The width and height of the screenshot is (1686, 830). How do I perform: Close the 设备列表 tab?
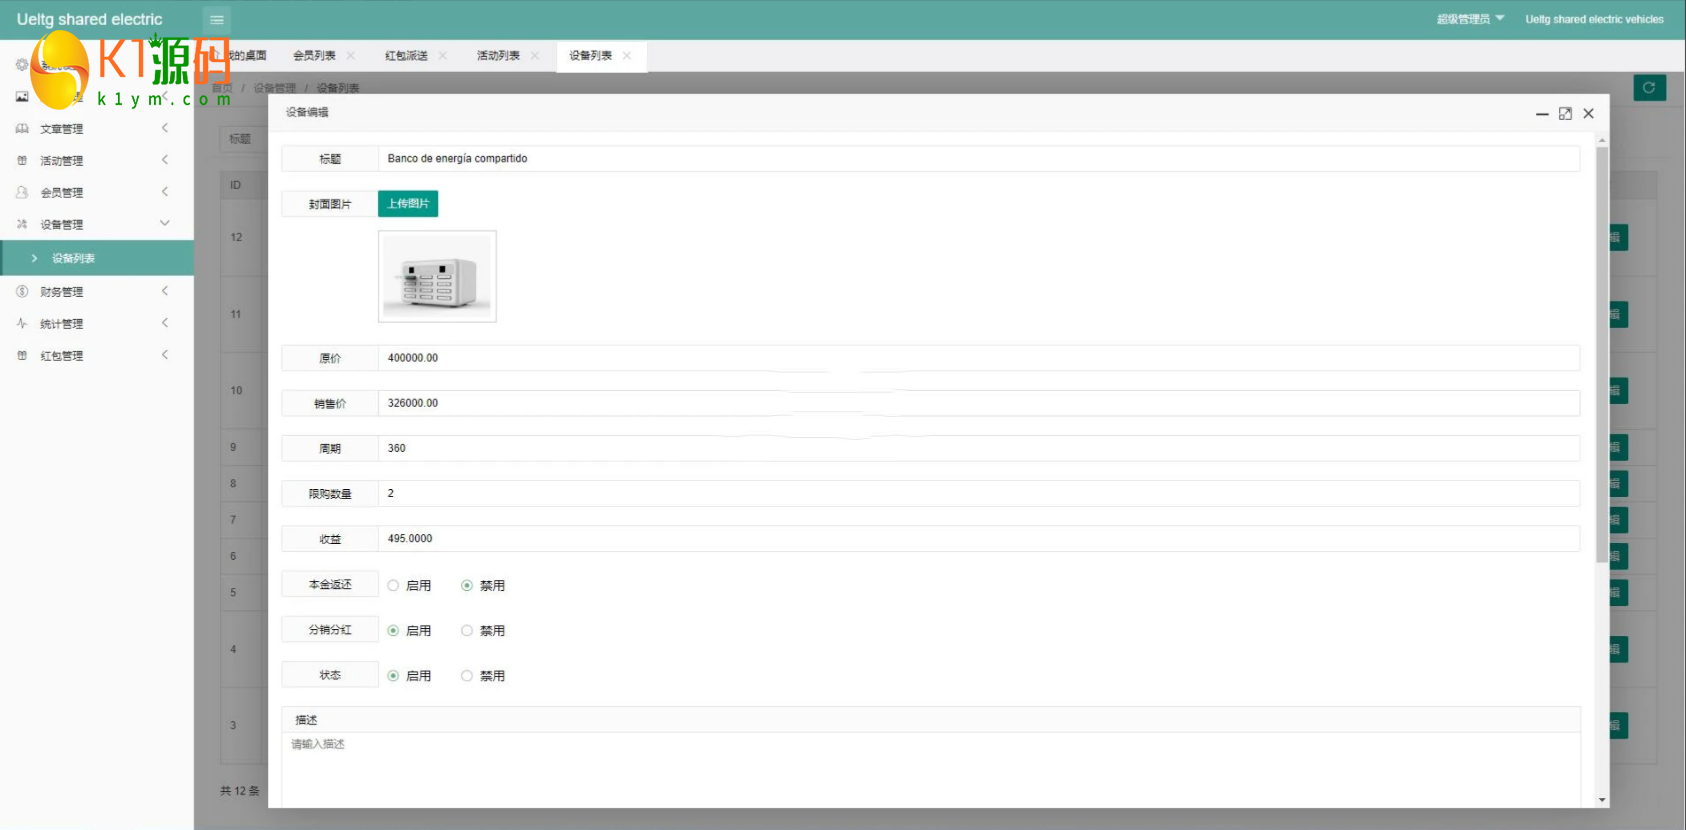click(x=627, y=56)
